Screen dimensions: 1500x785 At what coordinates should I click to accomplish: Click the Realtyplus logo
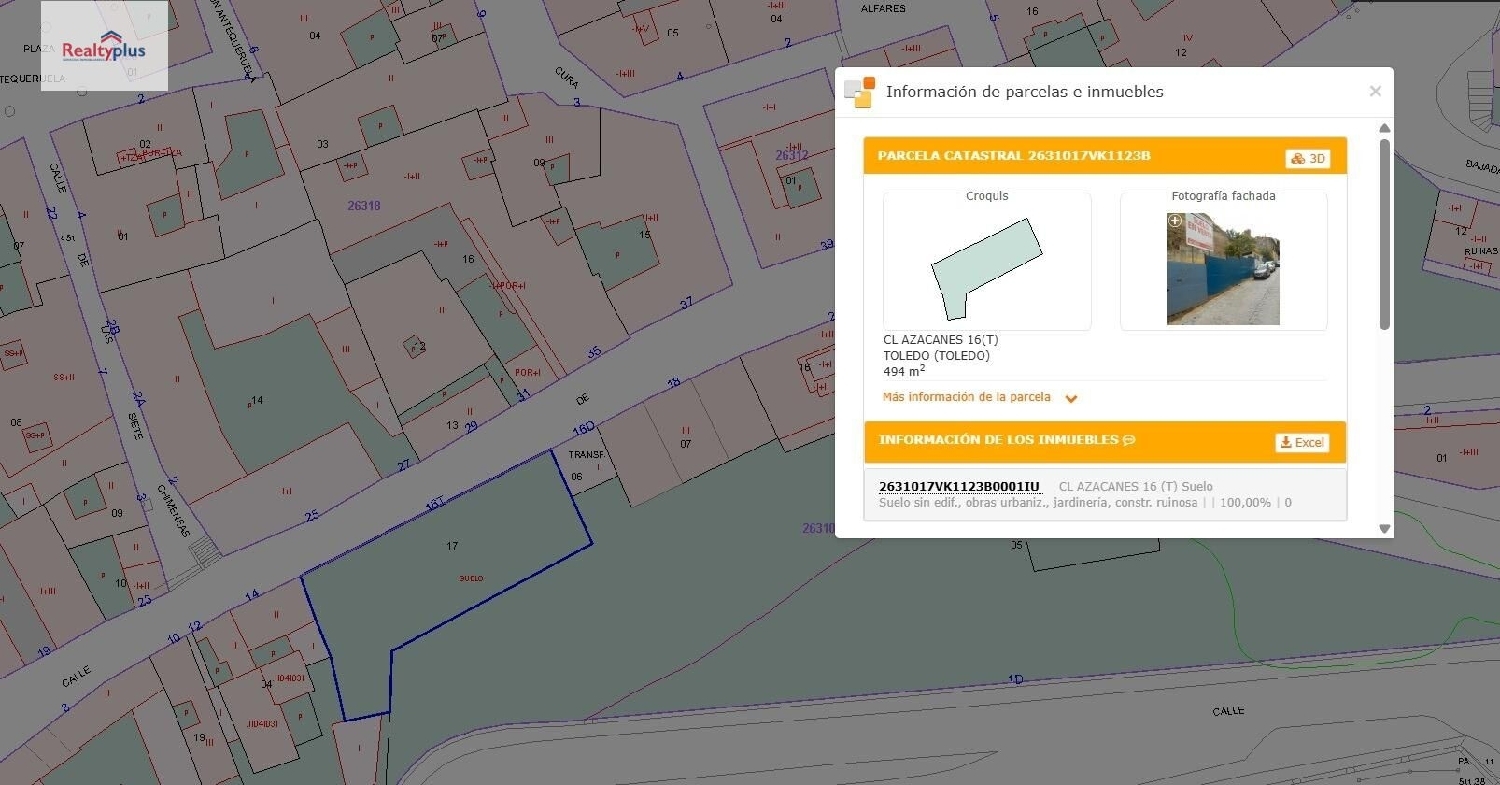pyautogui.click(x=104, y=46)
